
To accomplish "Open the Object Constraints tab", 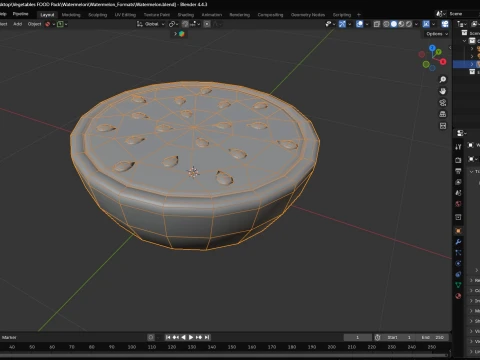I will 458,274.
